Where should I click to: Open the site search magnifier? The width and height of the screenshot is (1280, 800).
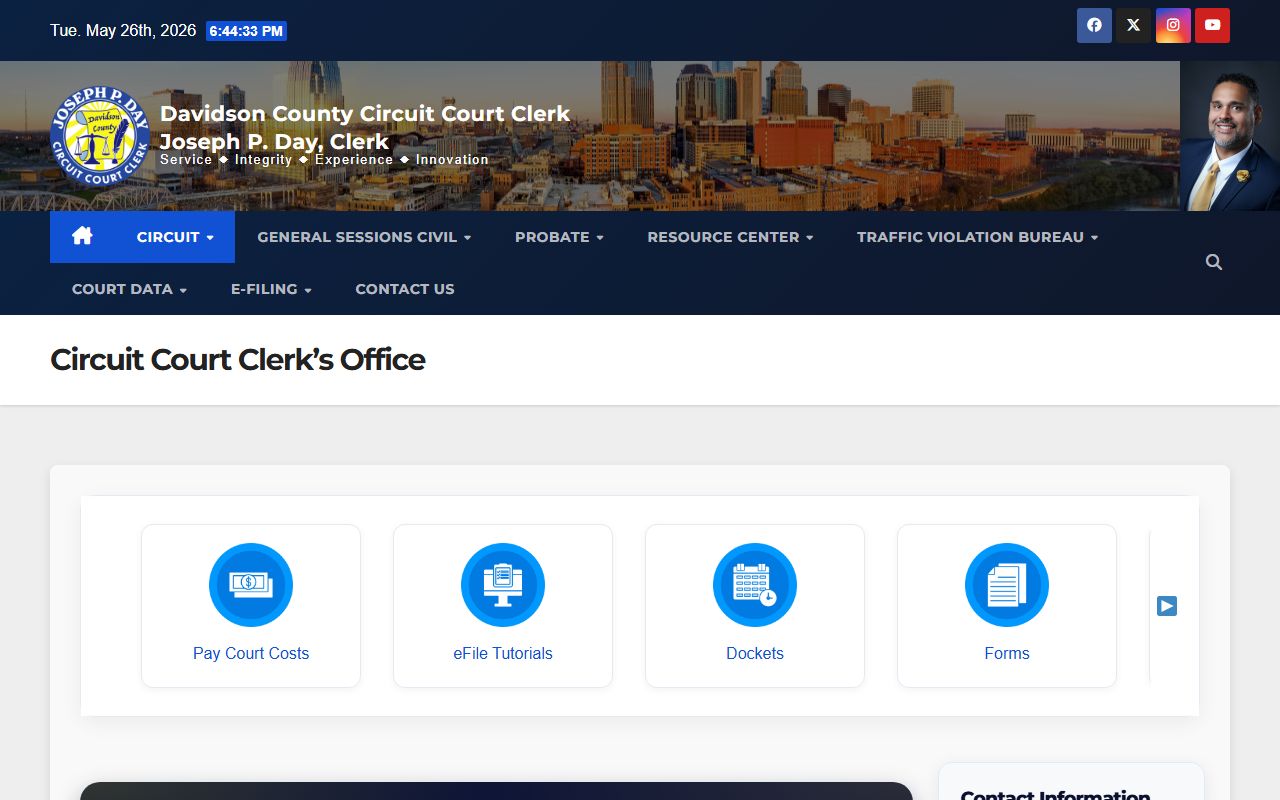click(1214, 262)
